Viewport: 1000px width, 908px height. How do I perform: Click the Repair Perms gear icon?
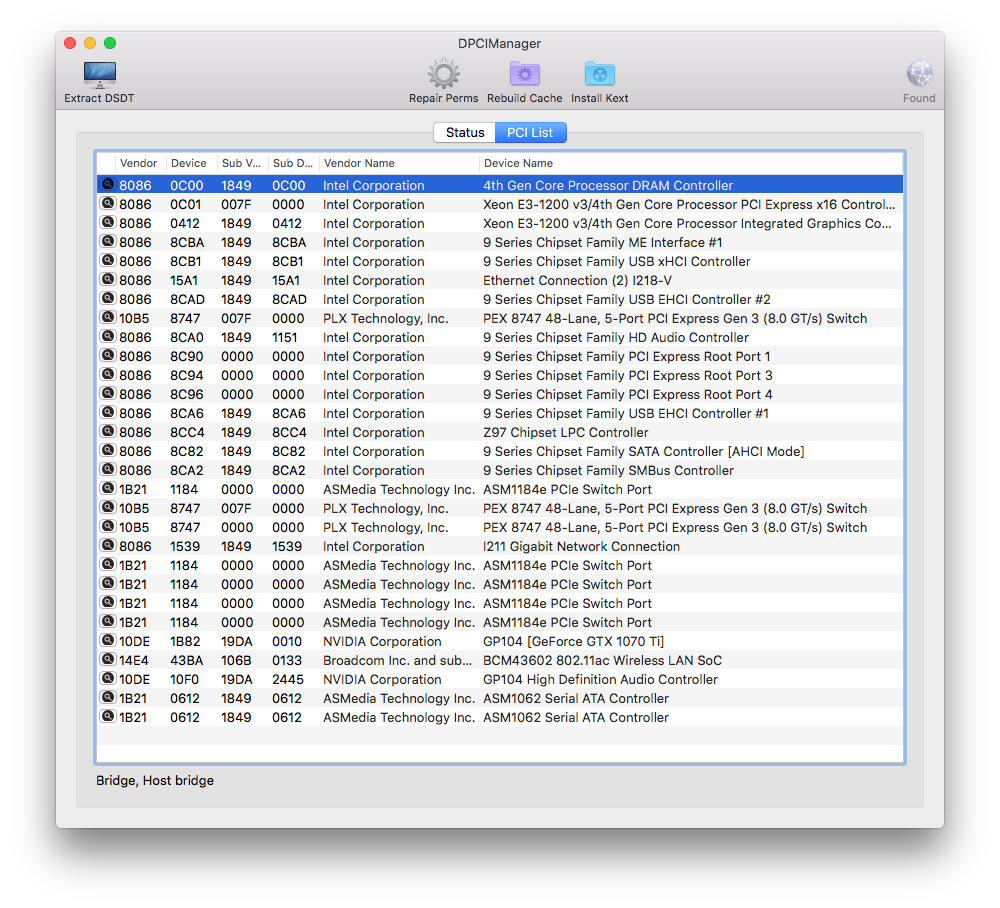[x=443, y=74]
